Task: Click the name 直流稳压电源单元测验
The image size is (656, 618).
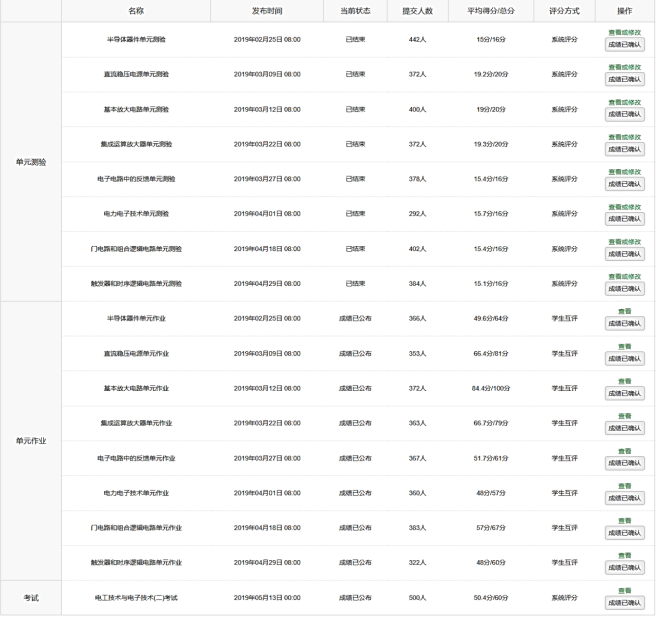Action: [136, 74]
